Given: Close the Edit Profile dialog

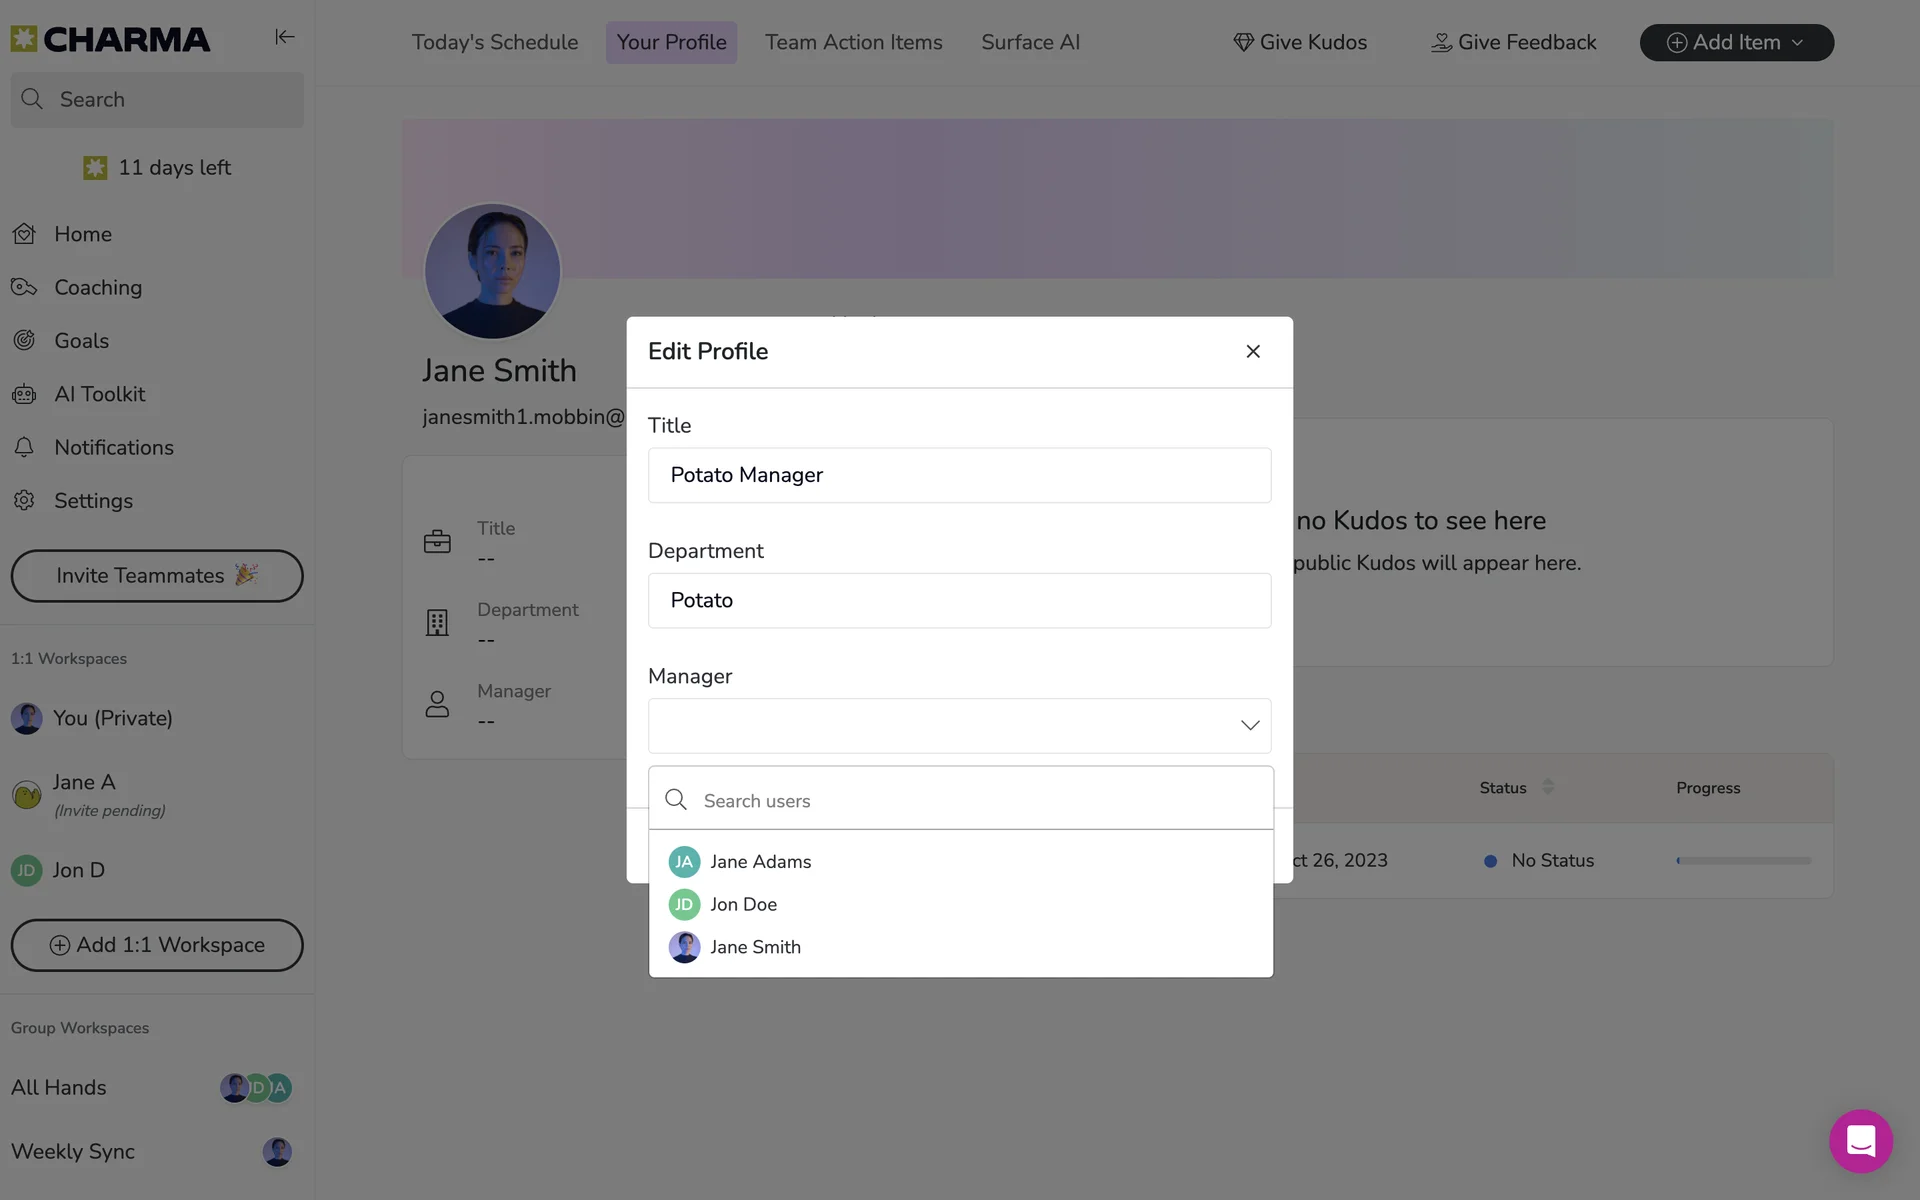Looking at the screenshot, I should [1253, 351].
